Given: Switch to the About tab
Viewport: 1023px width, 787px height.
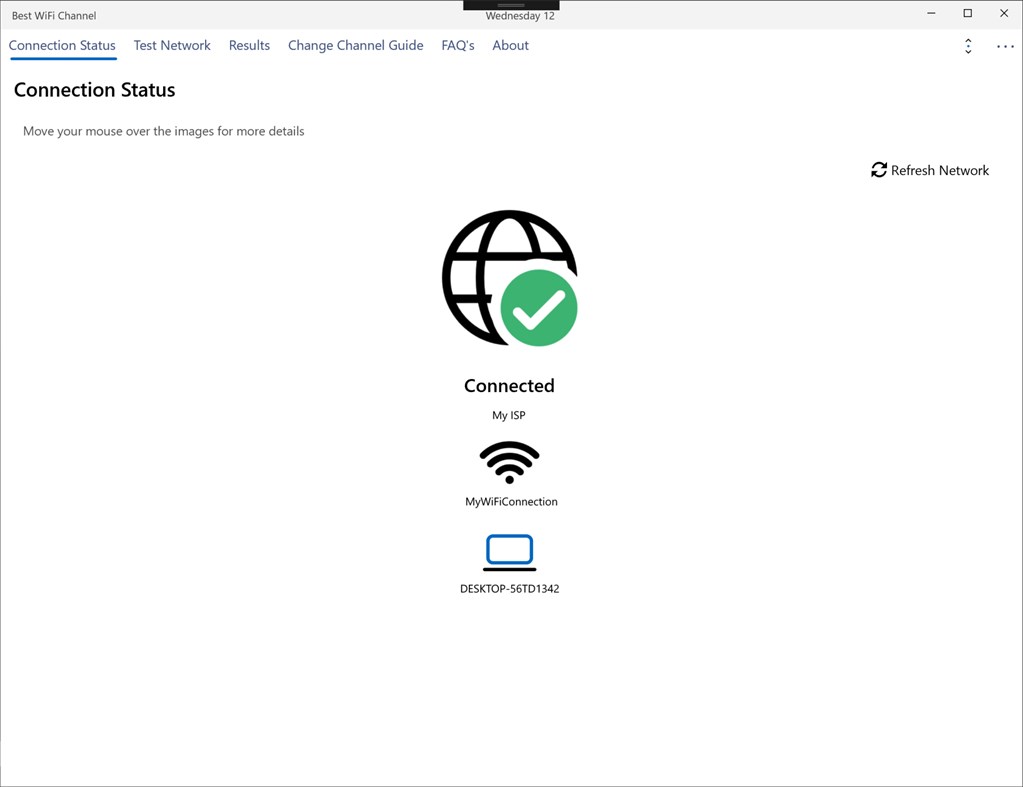Looking at the screenshot, I should 510,45.
